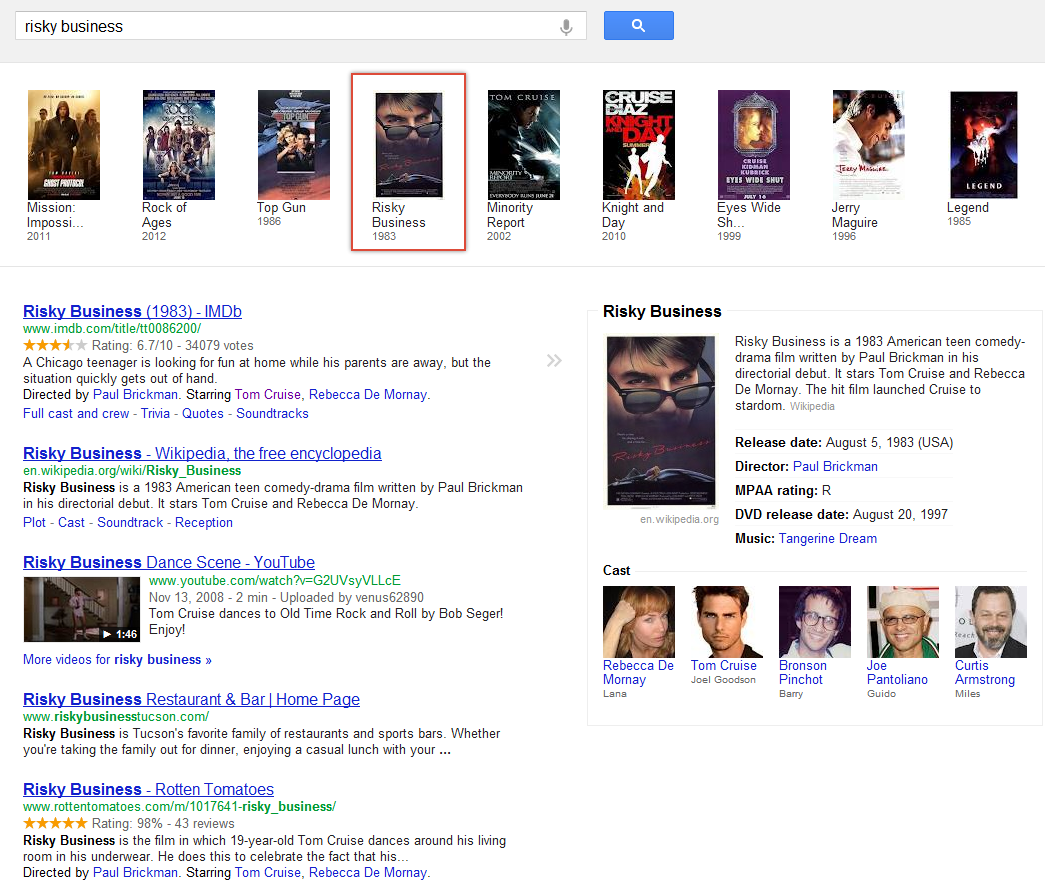
Task: Click the 'MPAA rating: R' line
Action: (x=782, y=490)
